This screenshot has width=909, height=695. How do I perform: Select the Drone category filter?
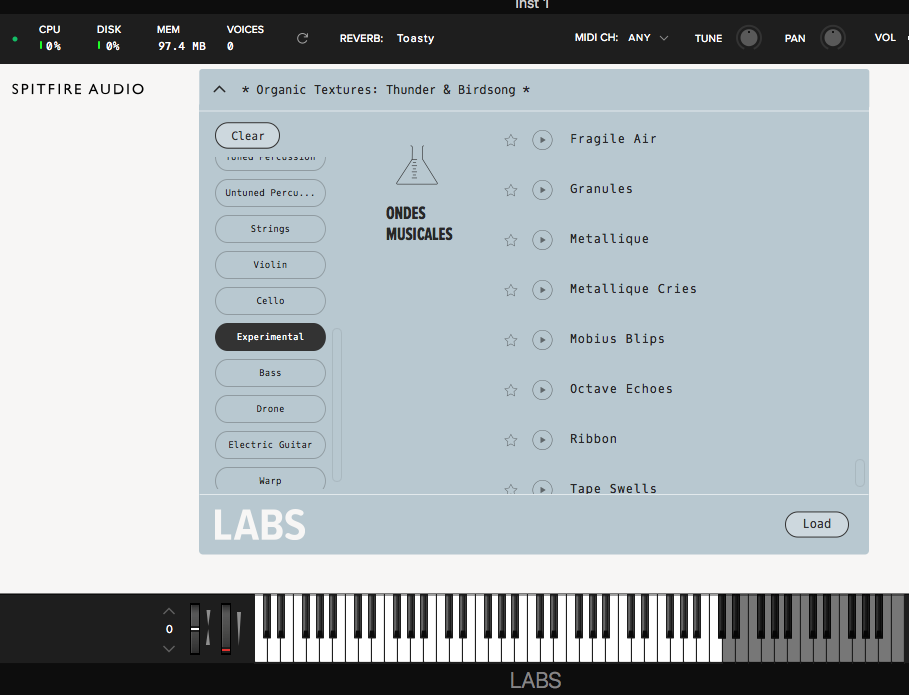[269, 409]
